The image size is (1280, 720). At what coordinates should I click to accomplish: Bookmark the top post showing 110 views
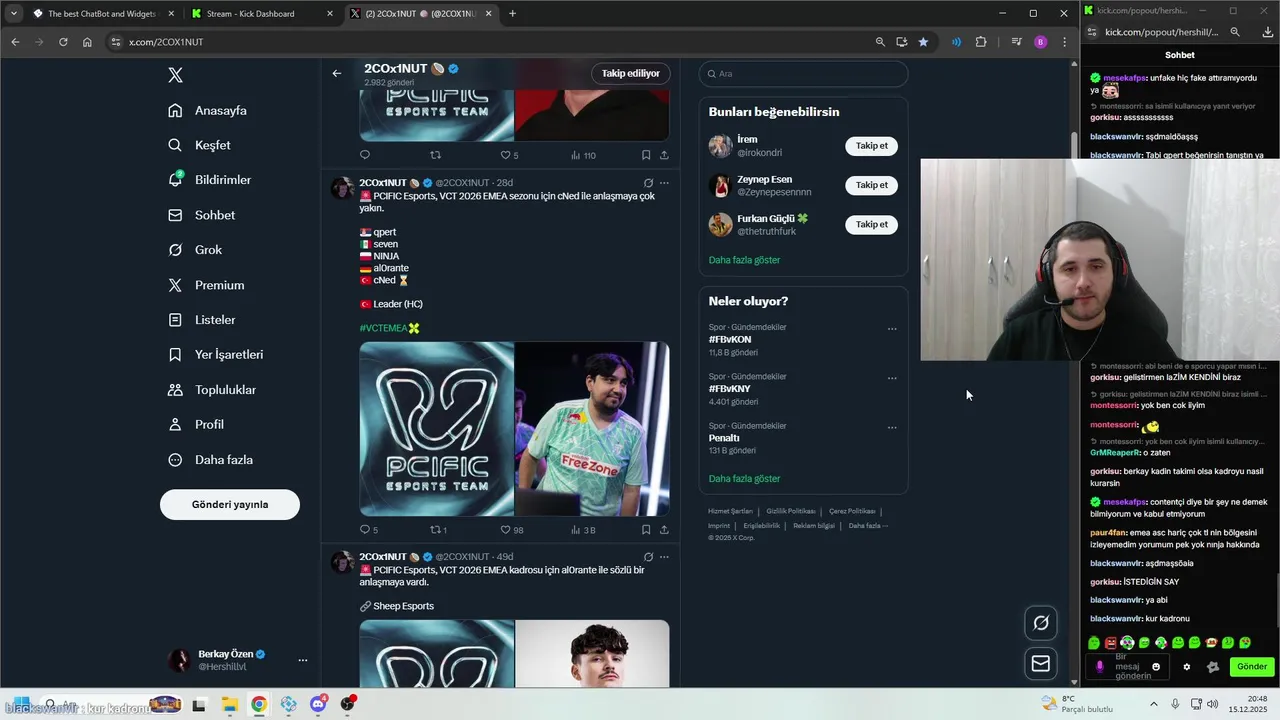(646, 155)
